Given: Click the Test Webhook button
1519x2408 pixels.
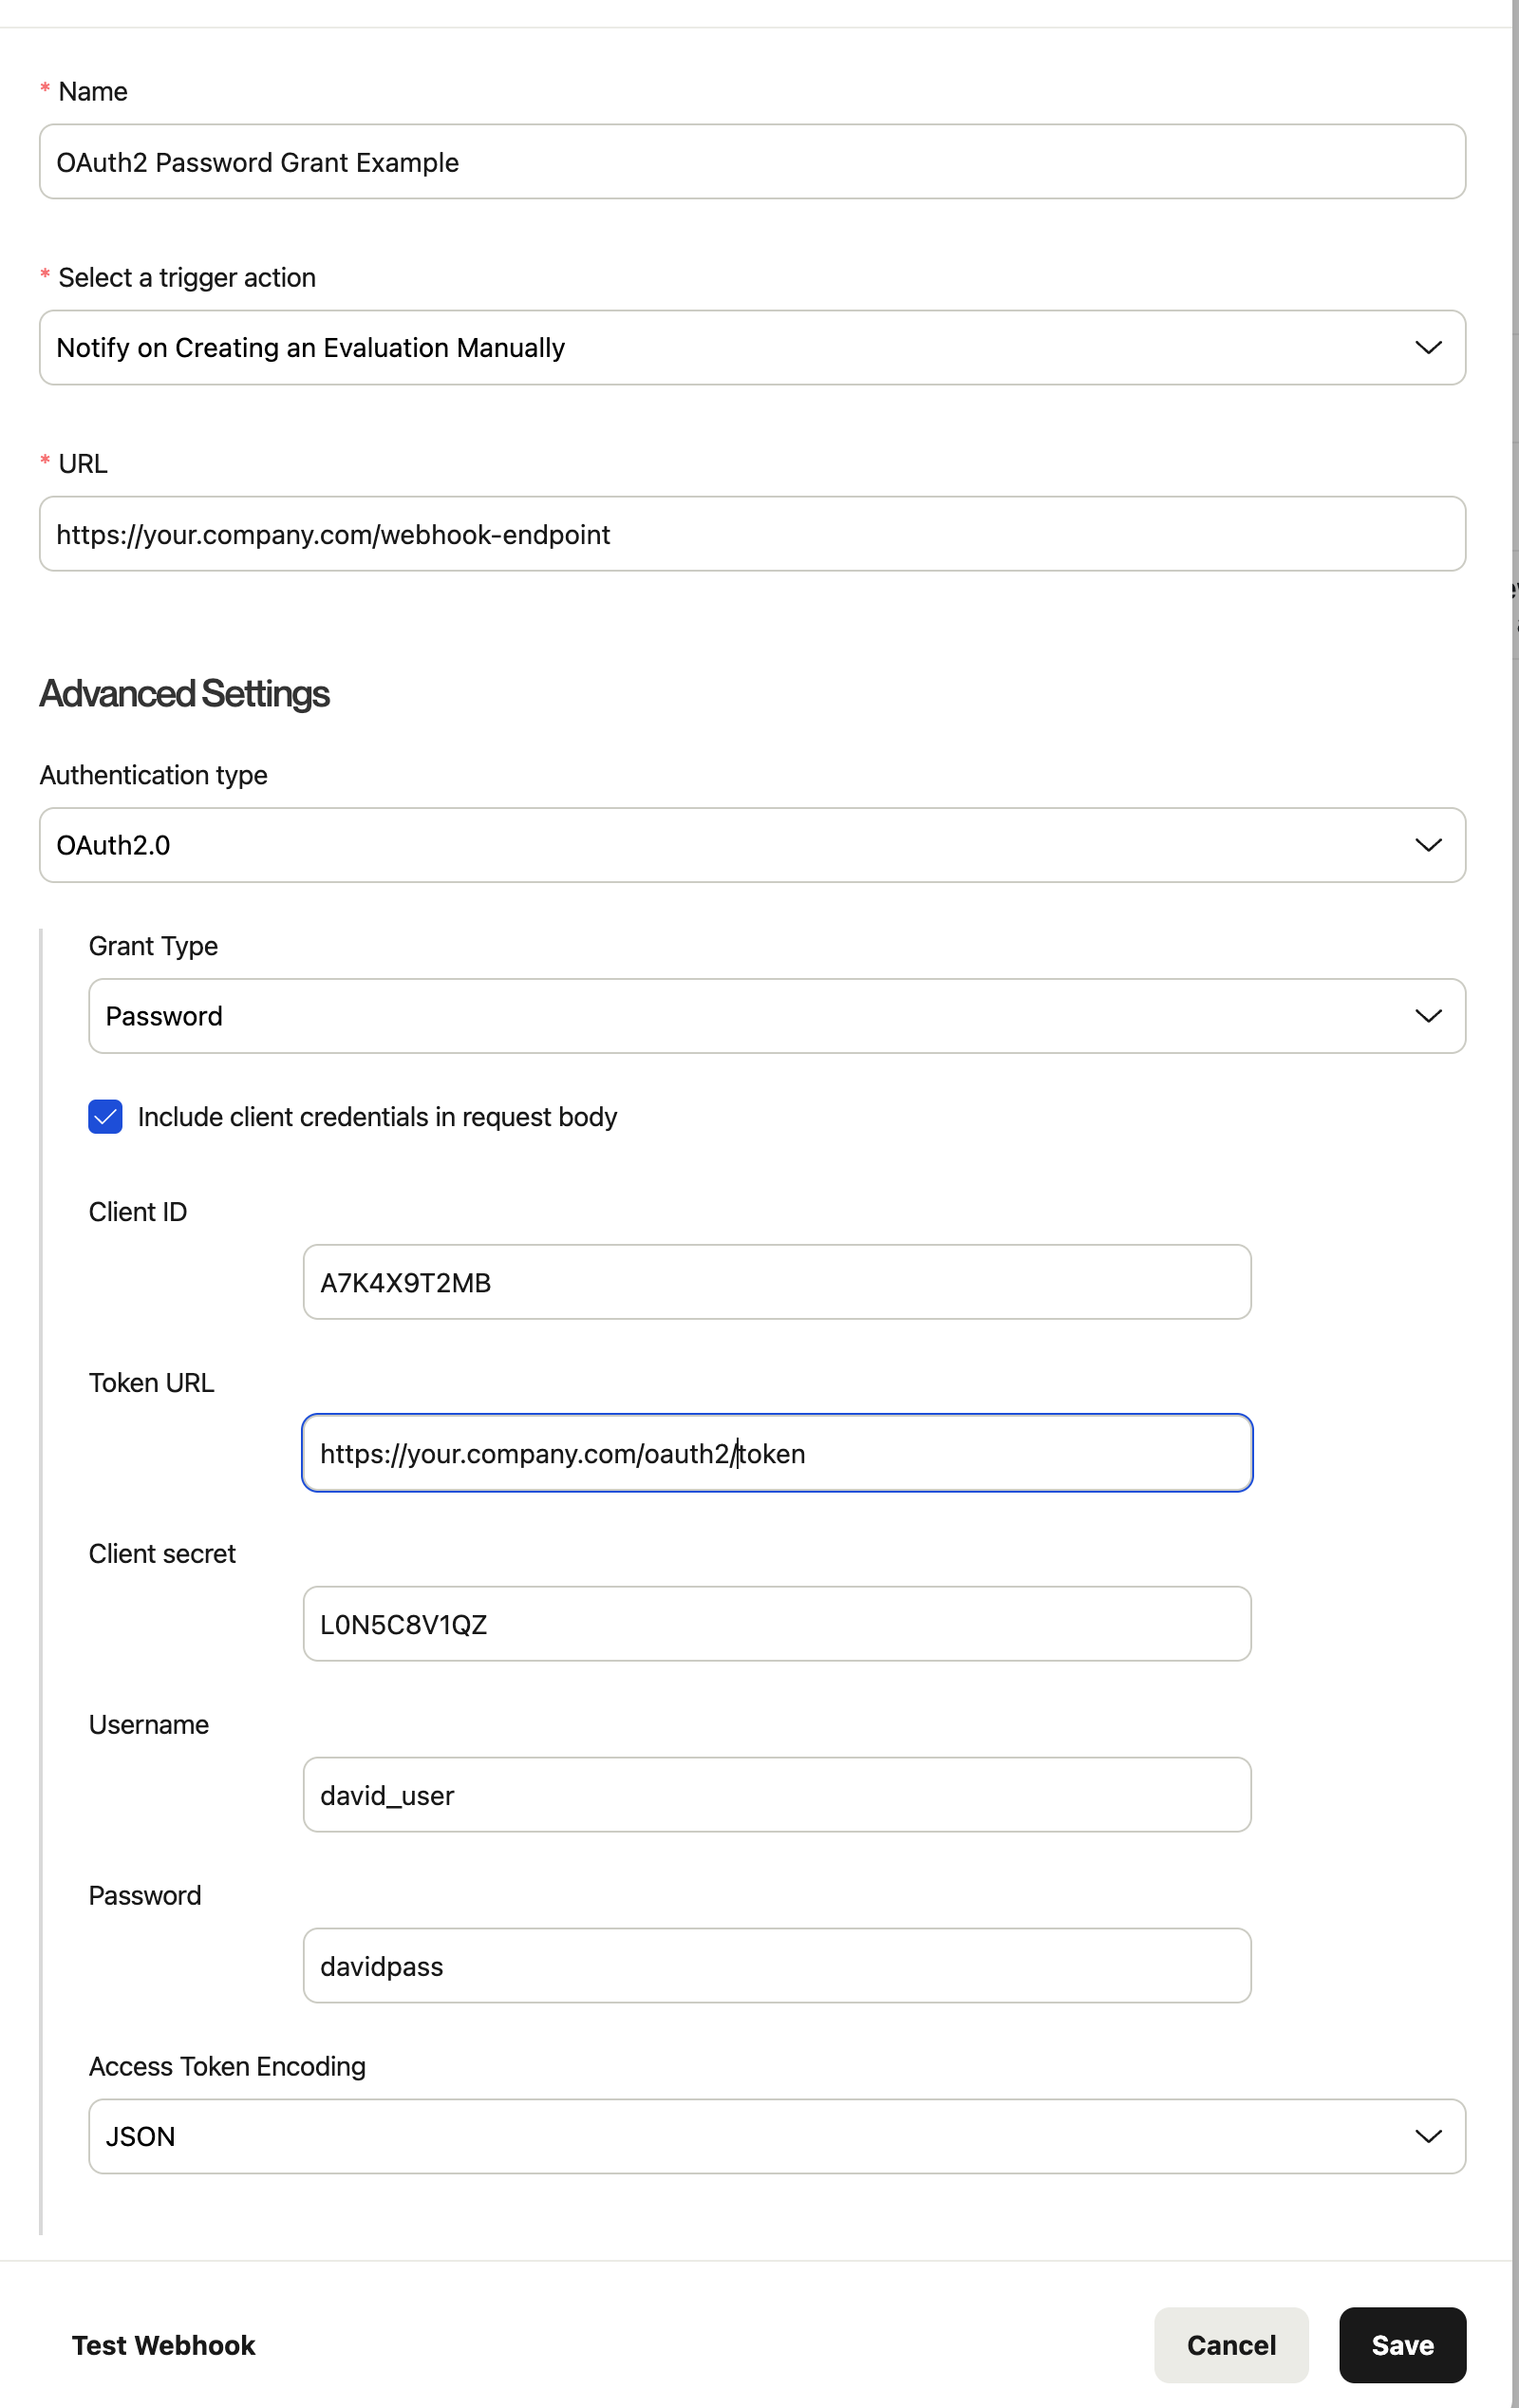Looking at the screenshot, I should [163, 2345].
